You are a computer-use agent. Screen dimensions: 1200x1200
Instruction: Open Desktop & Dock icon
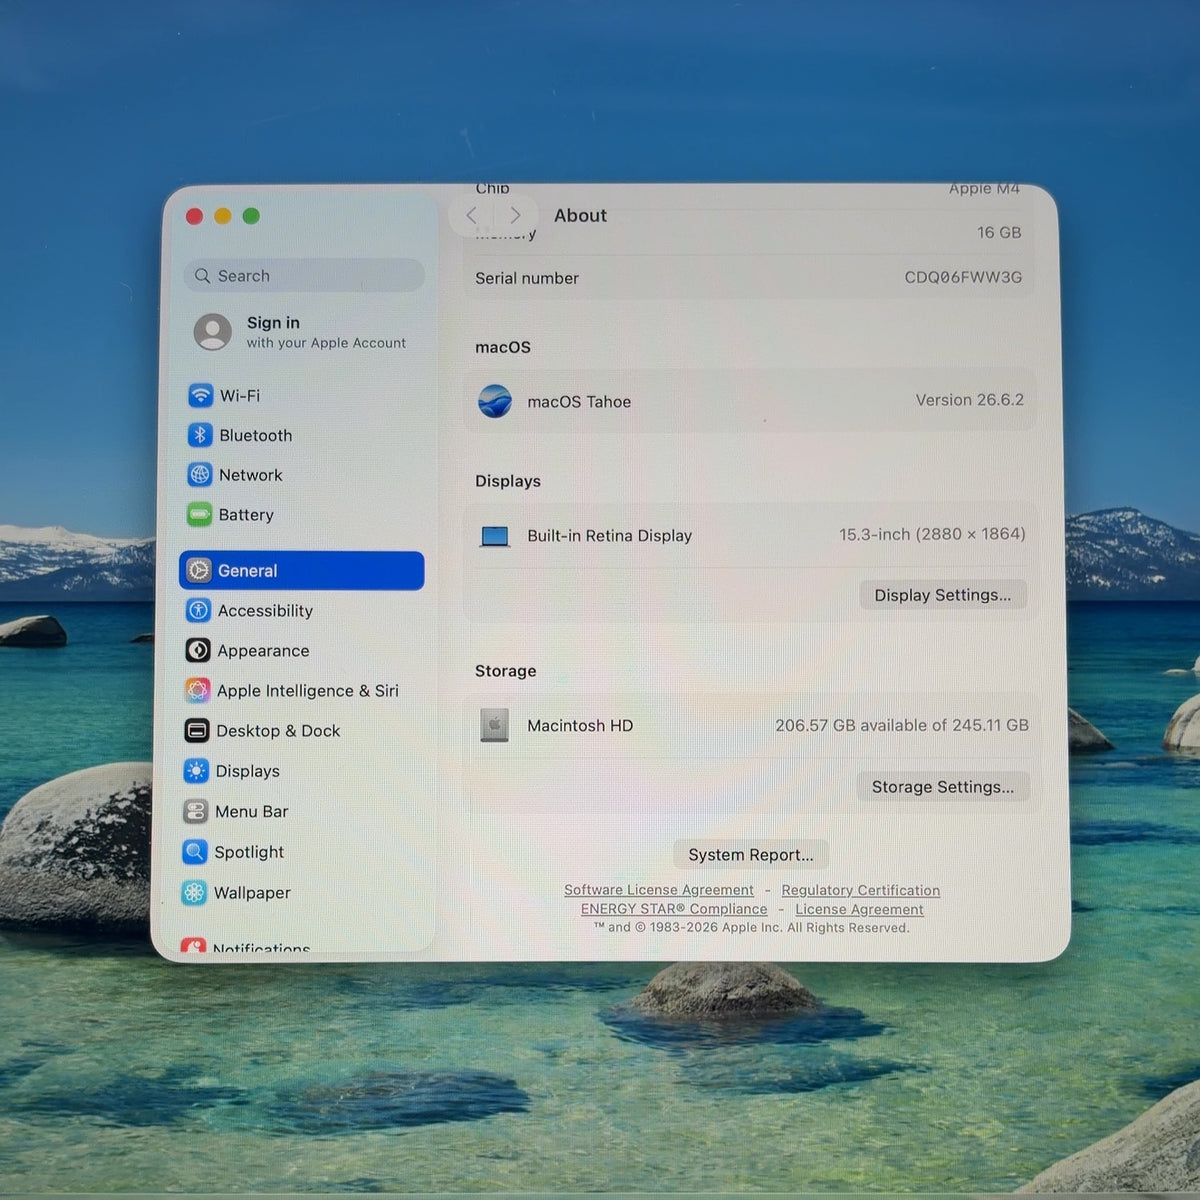(197, 731)
